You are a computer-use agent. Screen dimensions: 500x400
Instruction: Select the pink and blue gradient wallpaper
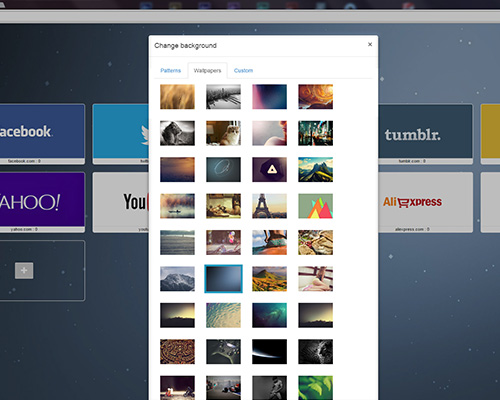click(x=269, y=97)
